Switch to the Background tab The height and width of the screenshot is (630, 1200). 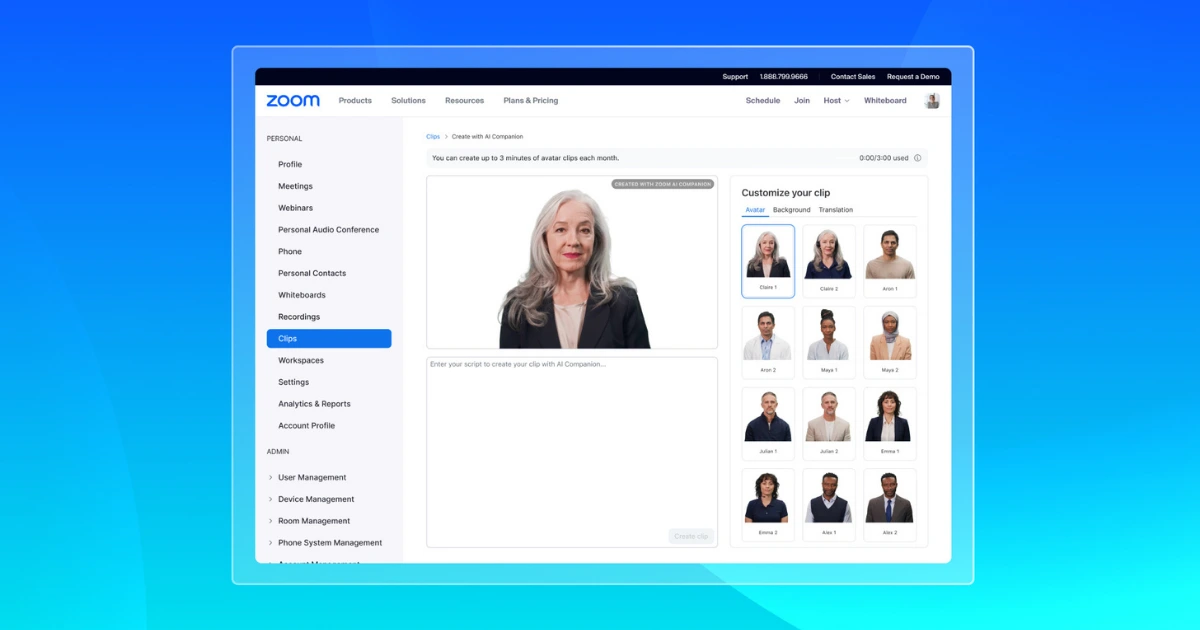pos(791,210)
